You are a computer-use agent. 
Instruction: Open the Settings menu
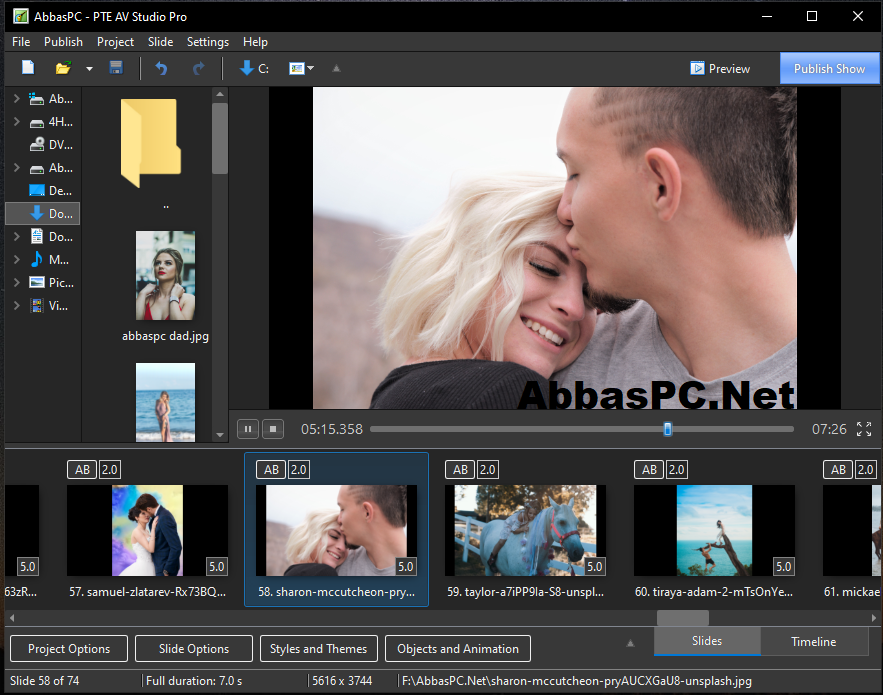coord(208,42)
